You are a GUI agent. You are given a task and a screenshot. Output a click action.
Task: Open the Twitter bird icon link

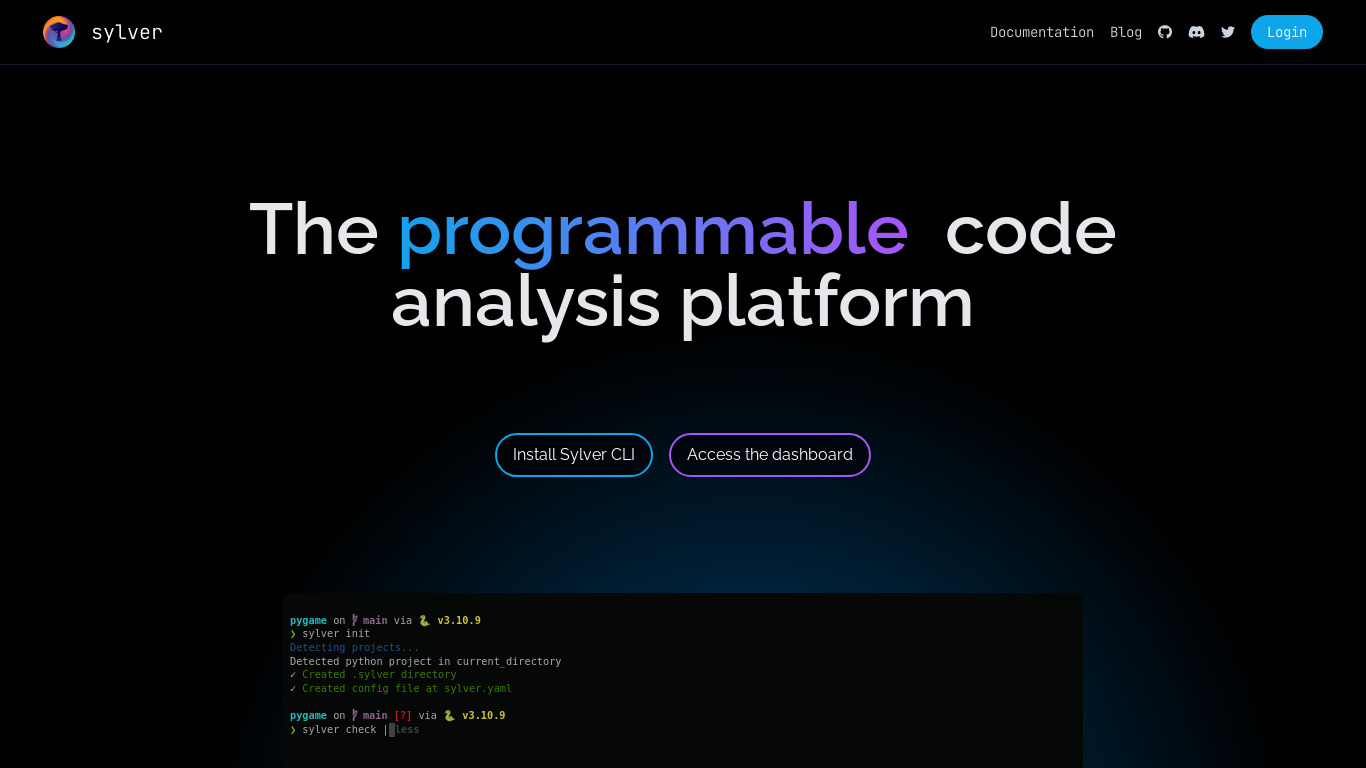[x=1228, y=32]
